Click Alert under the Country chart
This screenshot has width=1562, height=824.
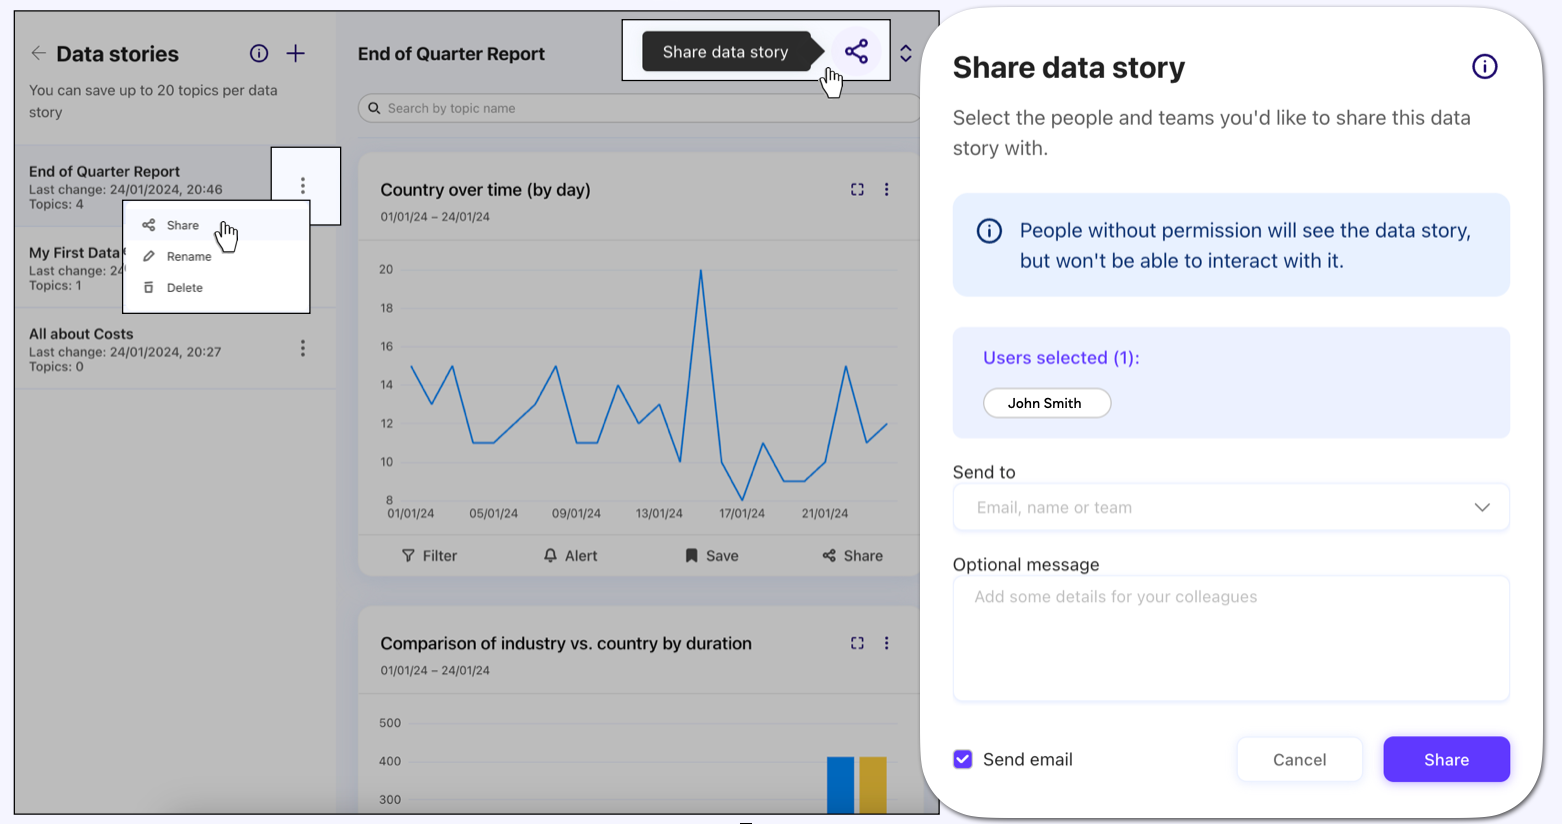click(x=570, y=556)
